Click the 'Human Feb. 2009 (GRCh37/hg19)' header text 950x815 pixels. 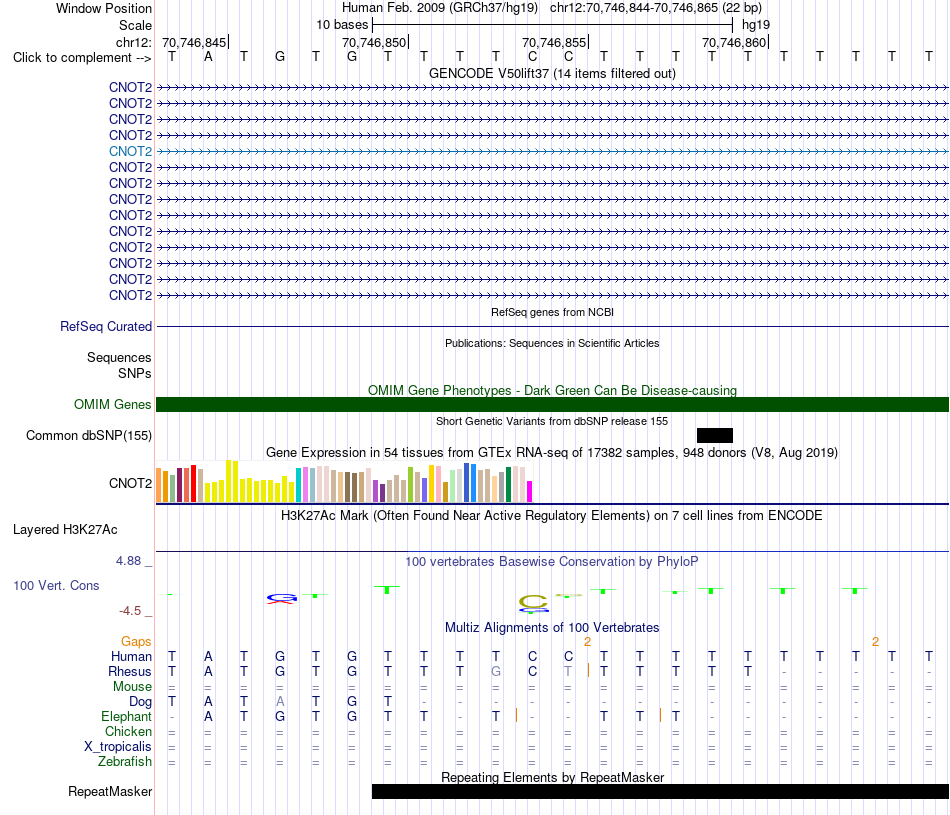tap(440, 8)
